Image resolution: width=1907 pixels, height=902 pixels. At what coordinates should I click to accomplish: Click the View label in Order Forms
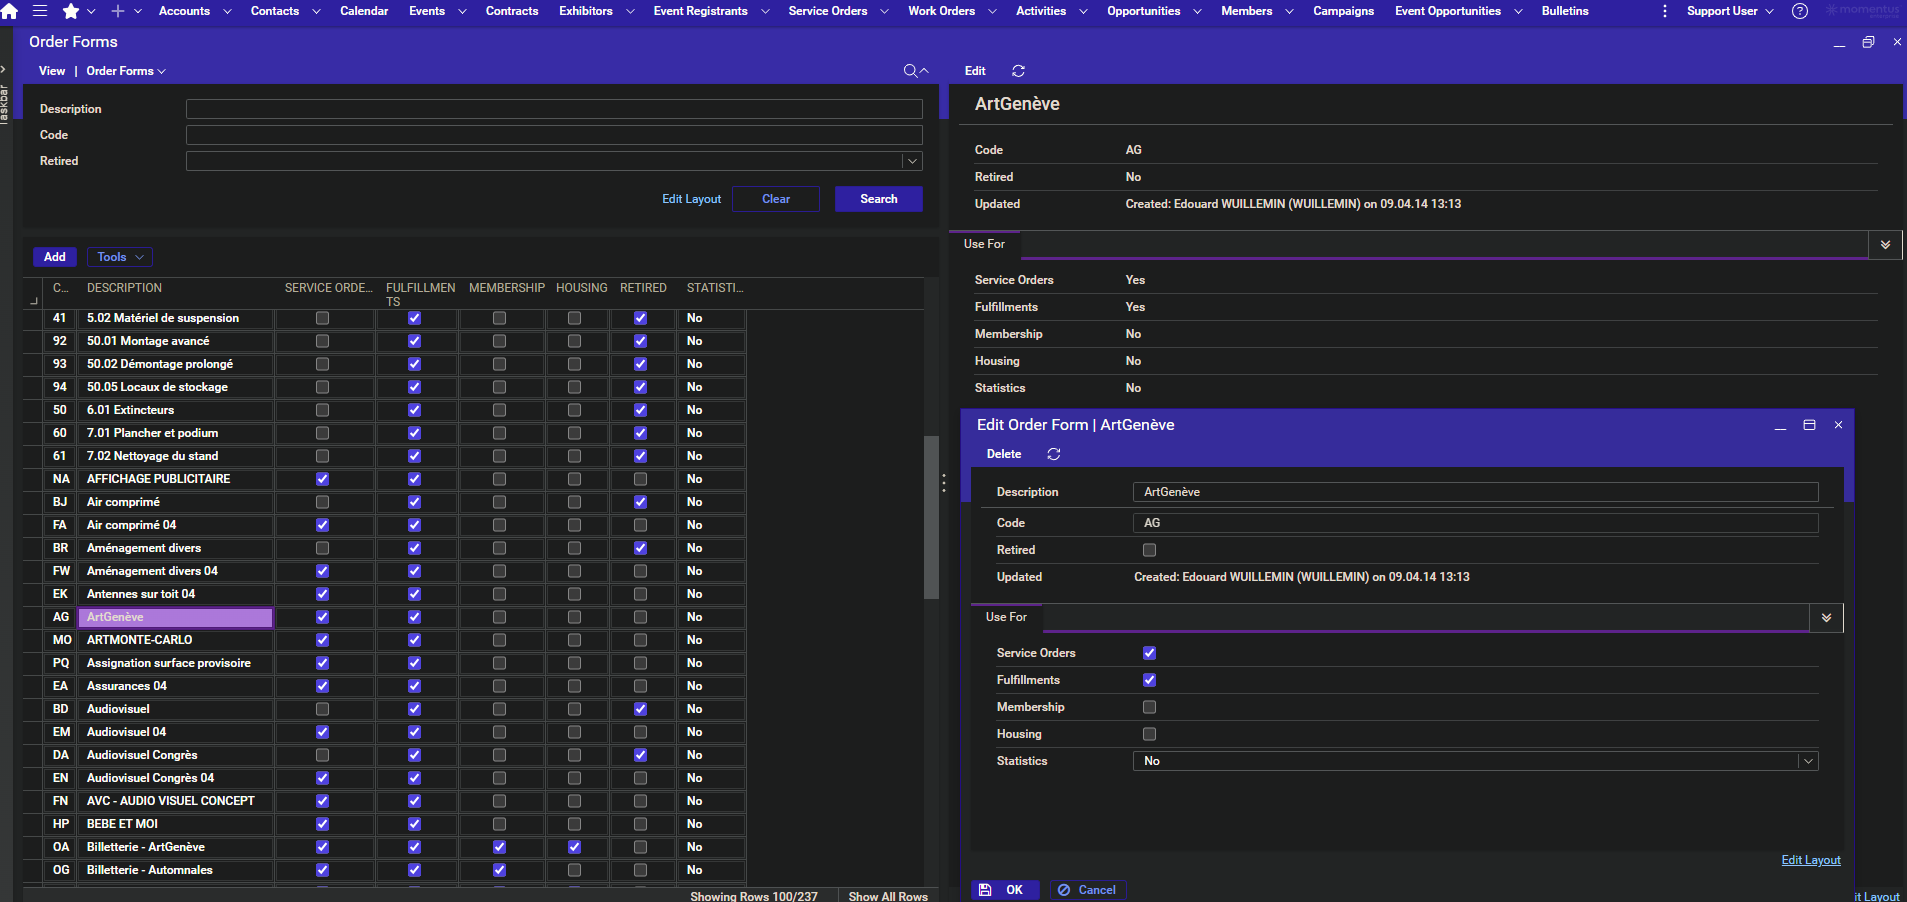(x=52, y=71)
